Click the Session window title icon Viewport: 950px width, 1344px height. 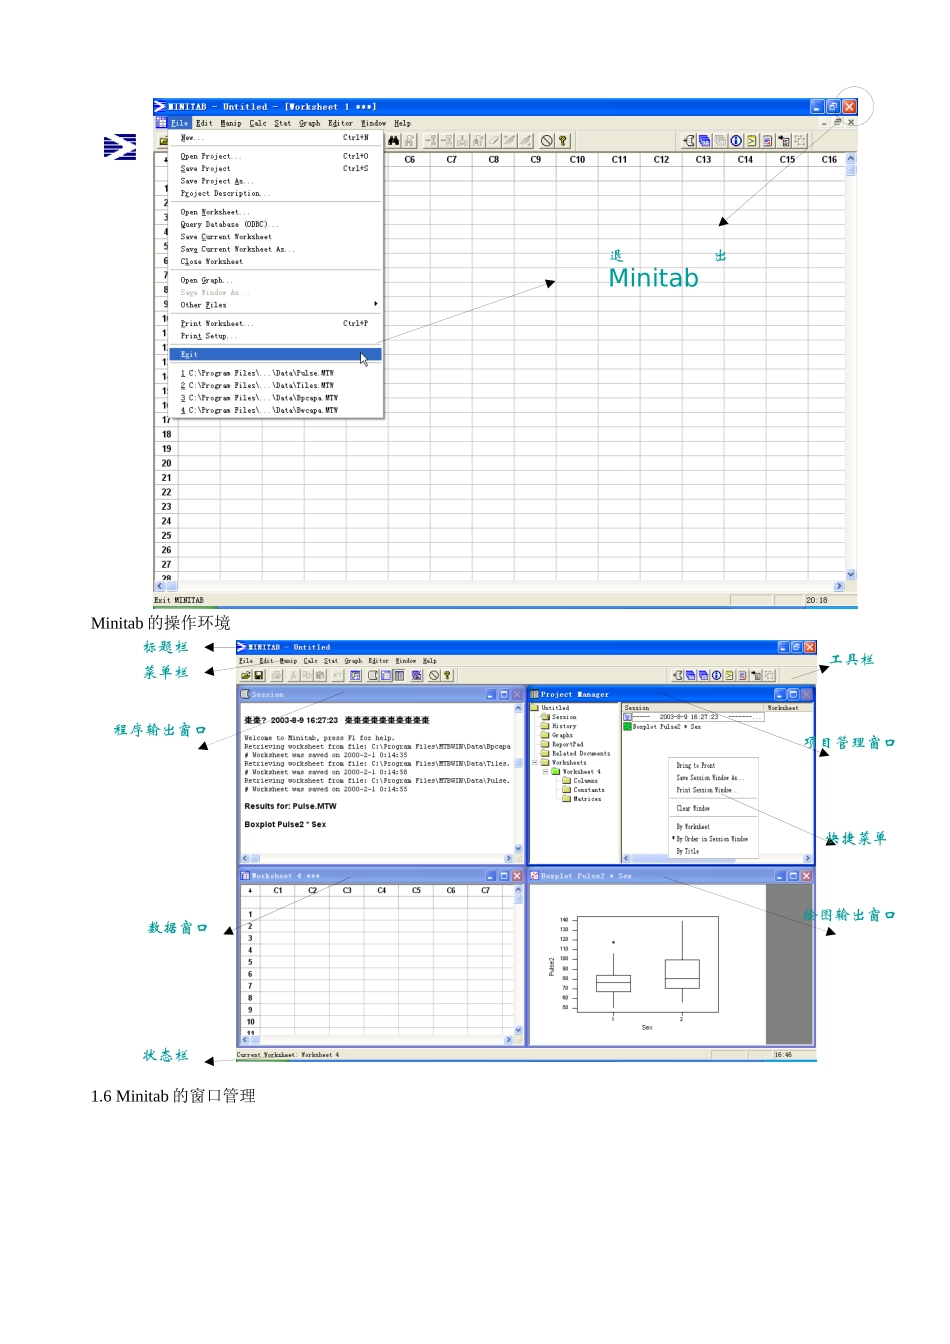tap(245, 694)
